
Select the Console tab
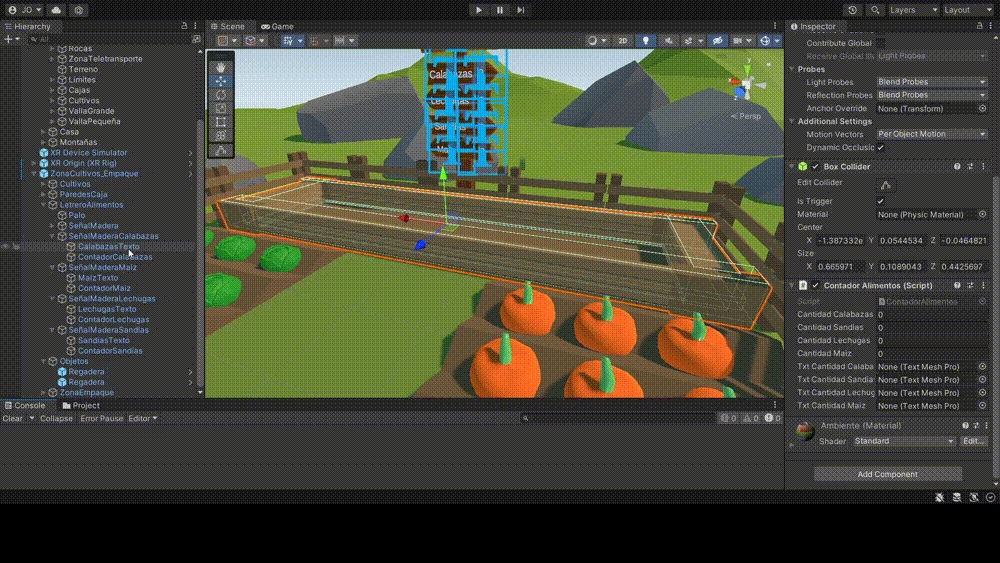click(26, 406)
